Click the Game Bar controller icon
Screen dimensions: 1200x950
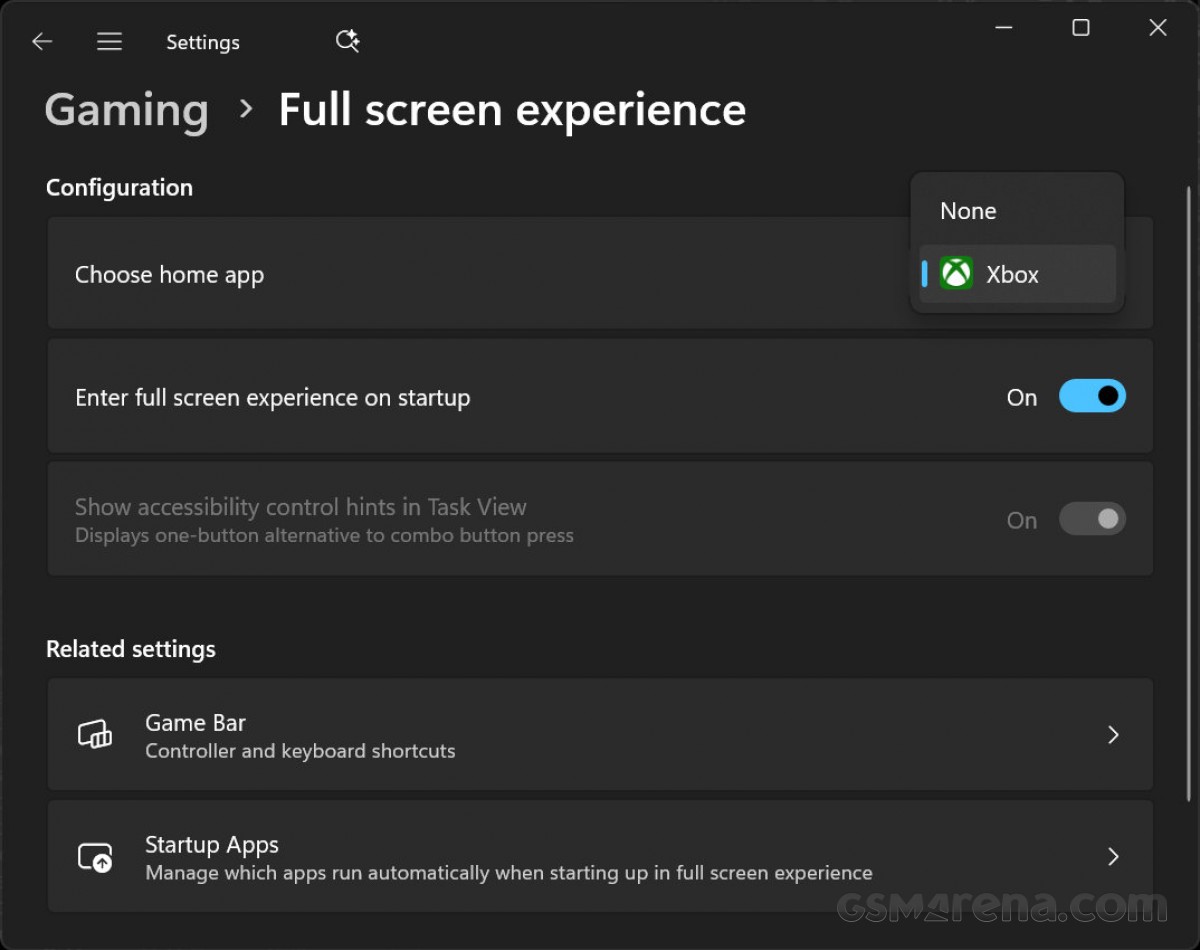(95, 734)
